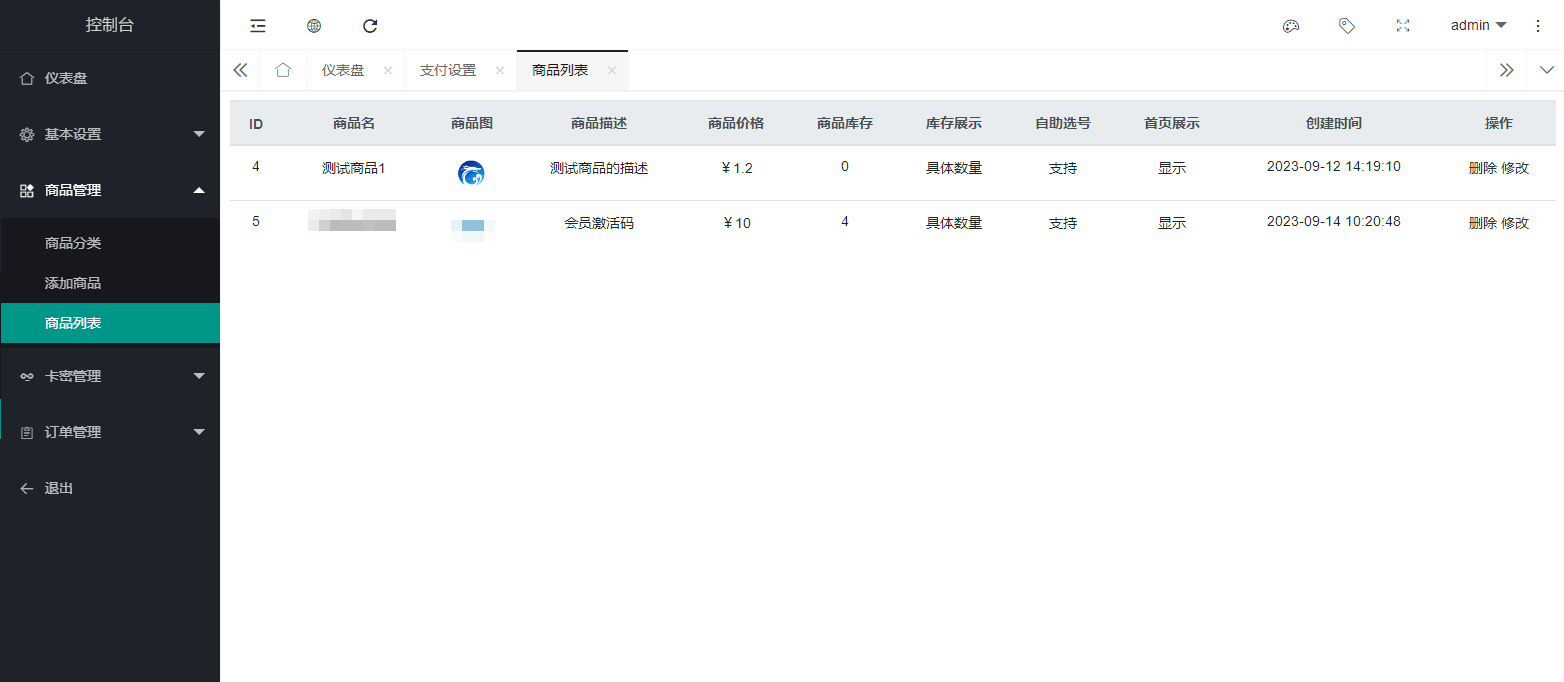Open 添加商品 in the sidebar
1564x682 pixels.
tap(73, 283)
